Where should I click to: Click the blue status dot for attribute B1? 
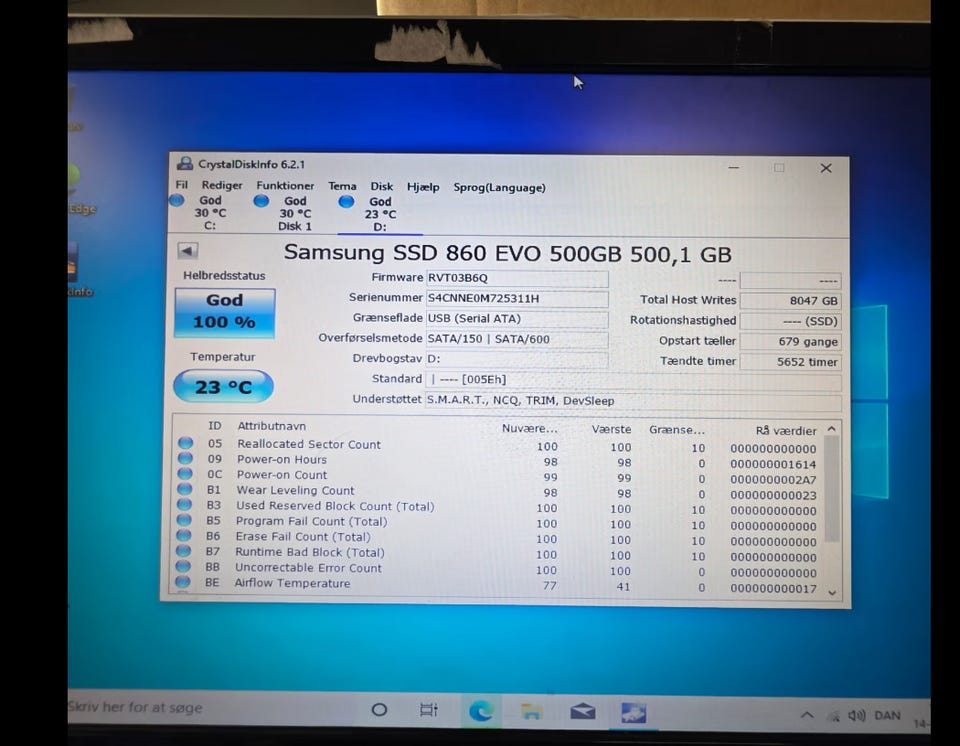point(184,489)
